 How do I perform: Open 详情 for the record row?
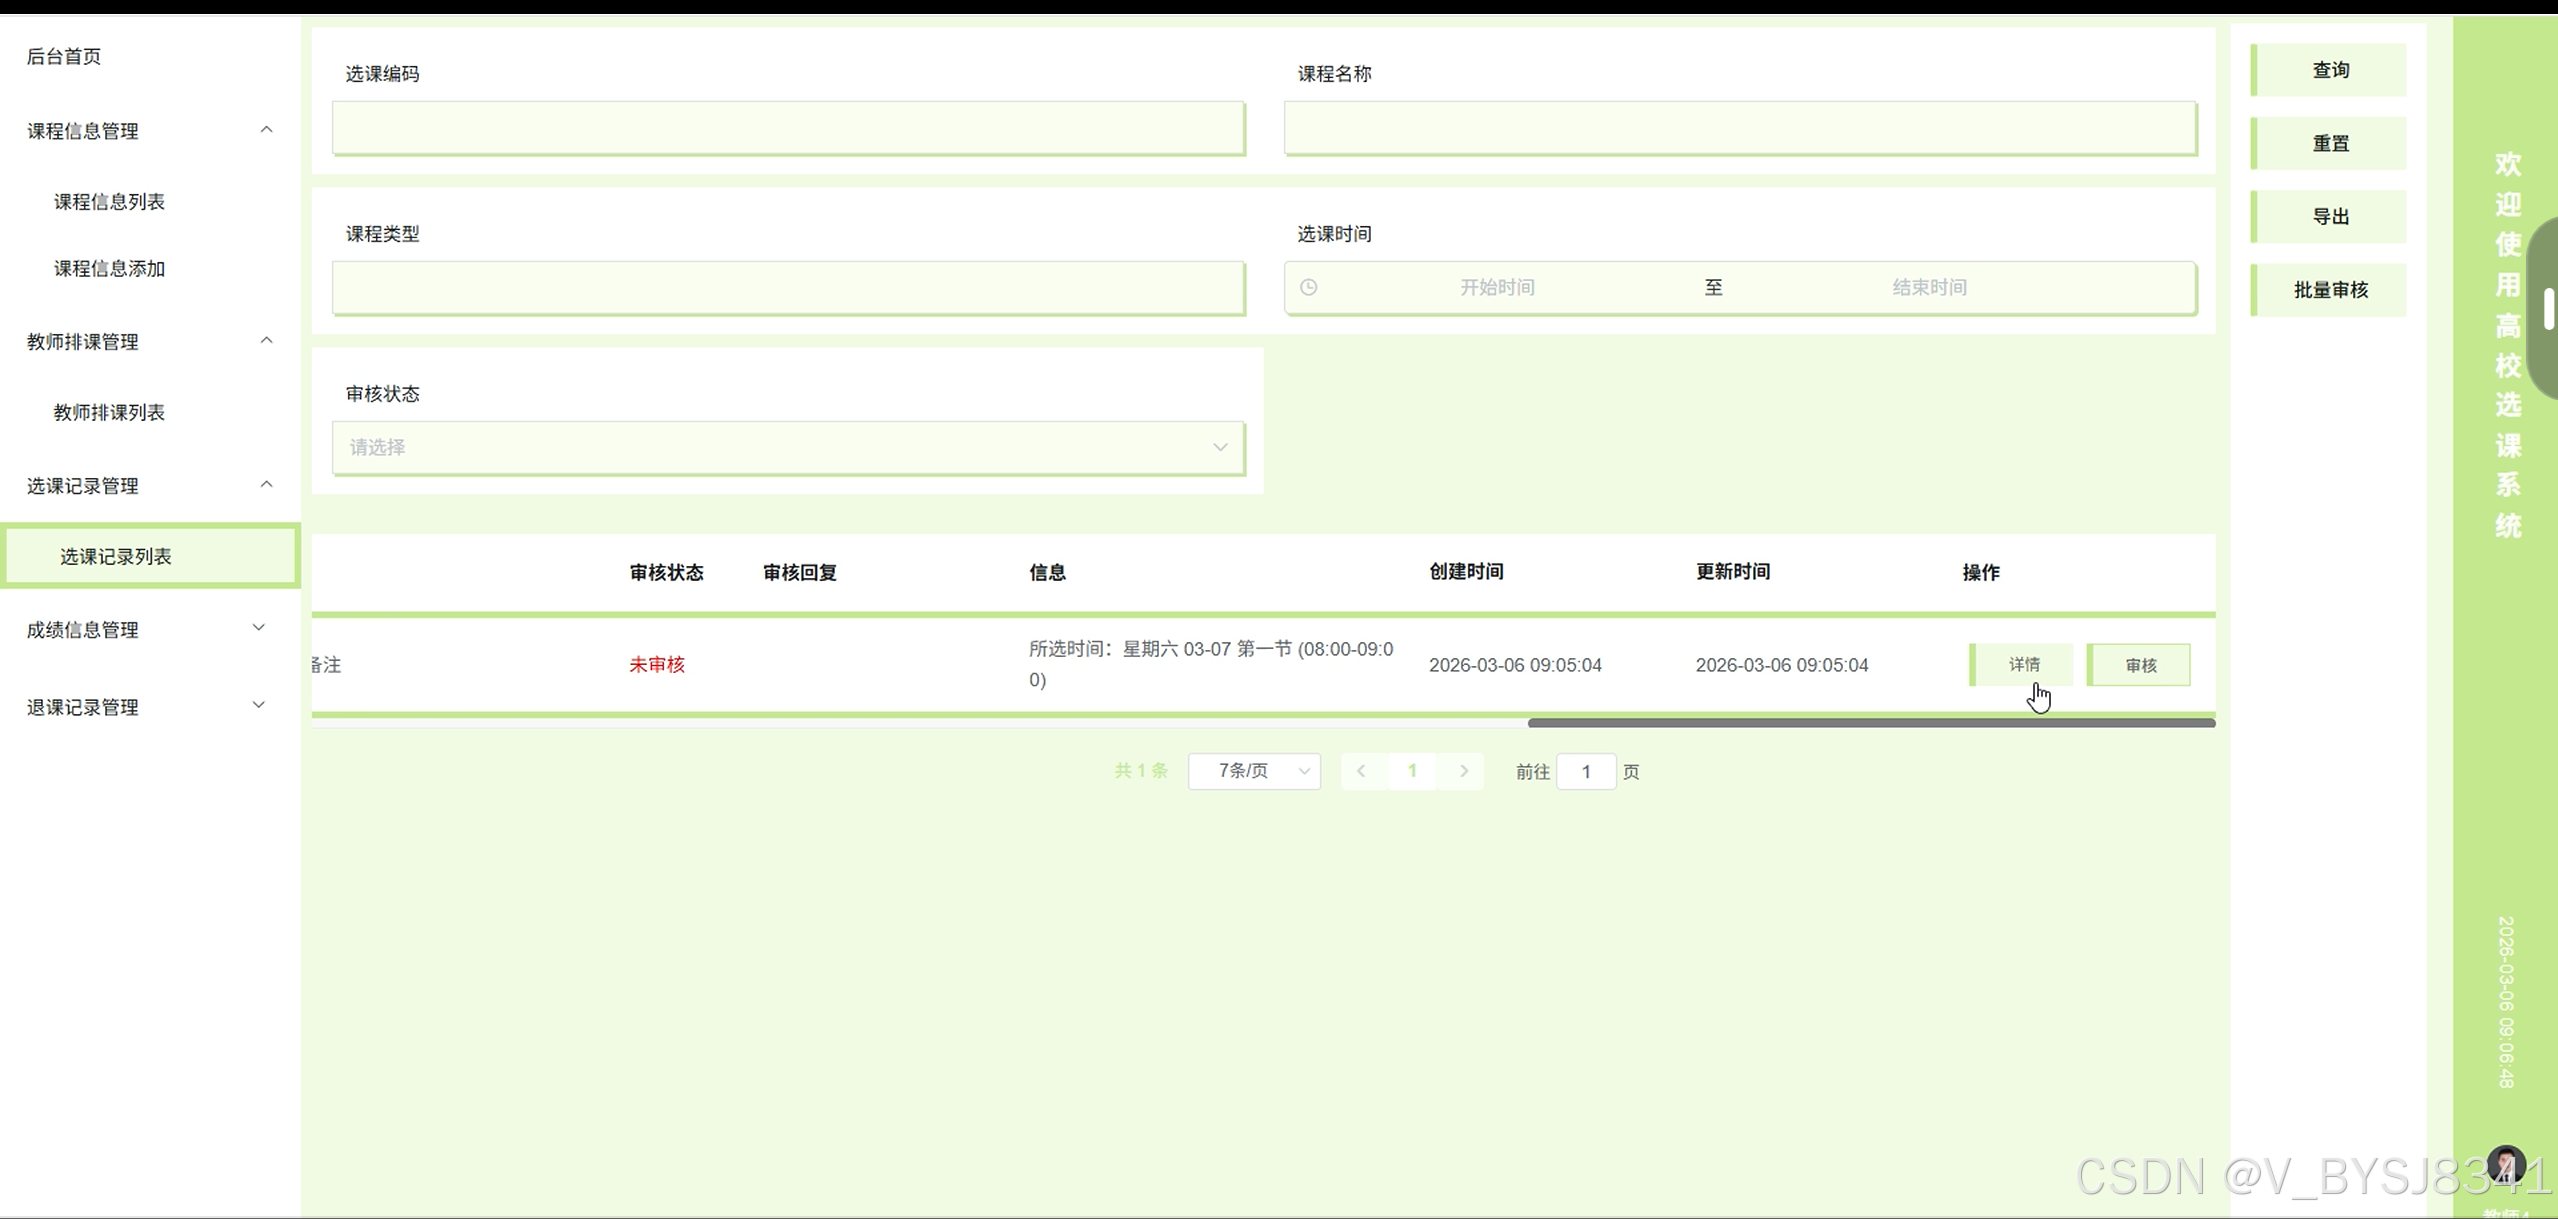(x=2021, y=665)
